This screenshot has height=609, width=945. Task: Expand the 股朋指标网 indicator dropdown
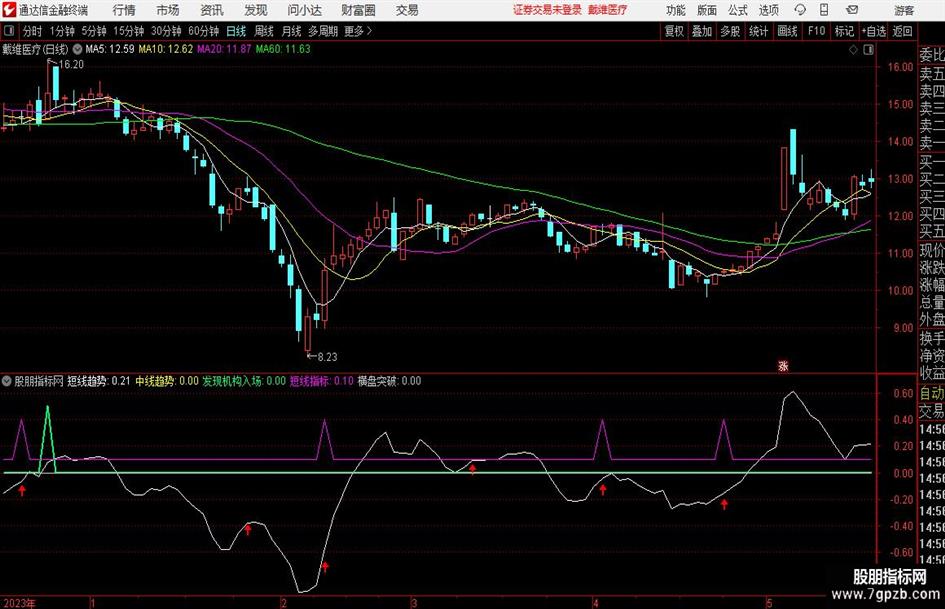point(7,381)
